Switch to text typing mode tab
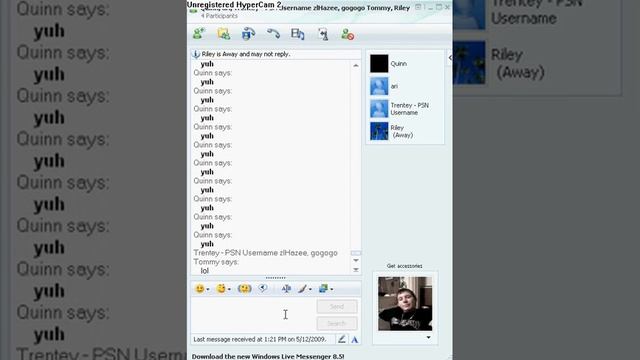640x360 pixels. pos(355,340)
